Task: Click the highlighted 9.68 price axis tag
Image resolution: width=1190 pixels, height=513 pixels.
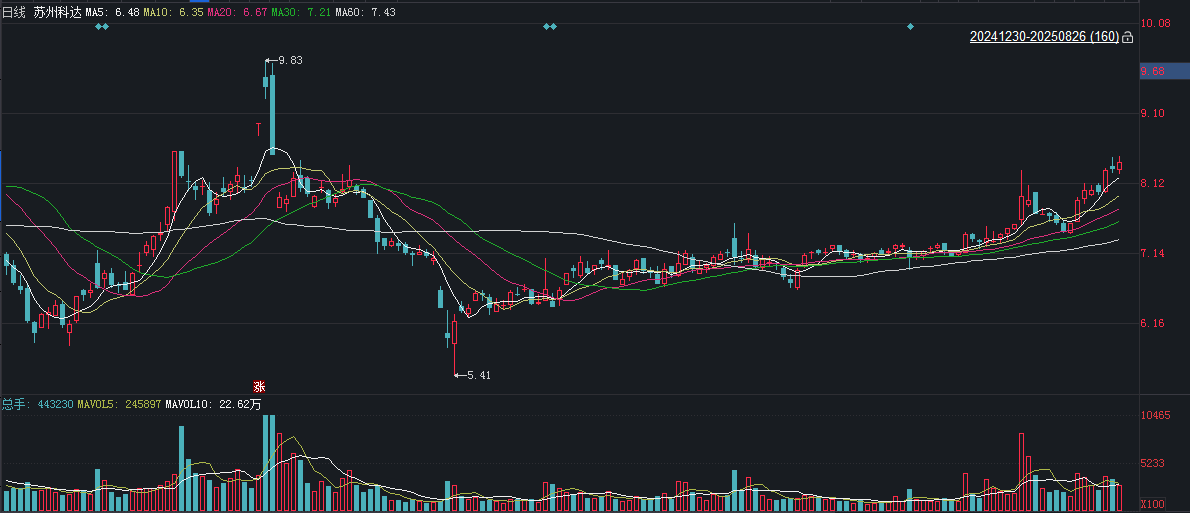Action: coord(1165,72)
